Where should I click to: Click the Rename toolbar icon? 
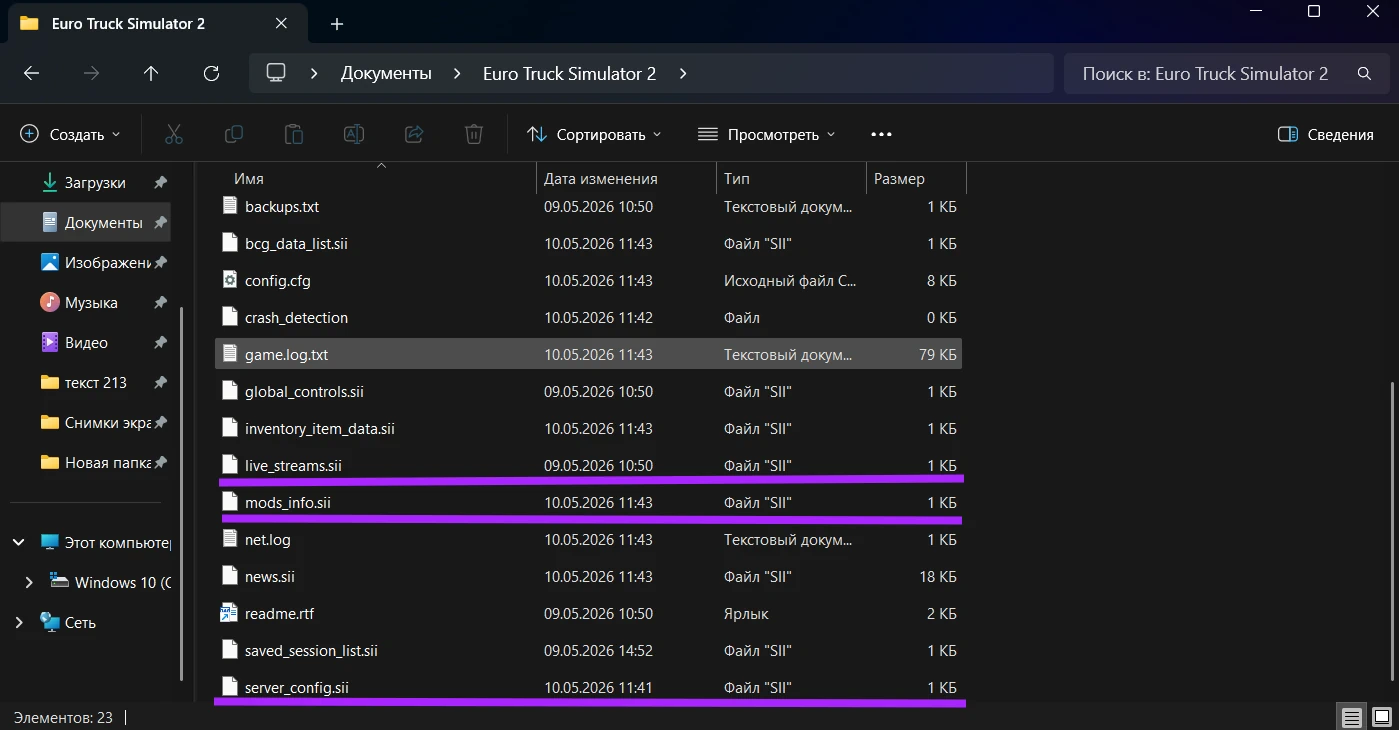354,134
